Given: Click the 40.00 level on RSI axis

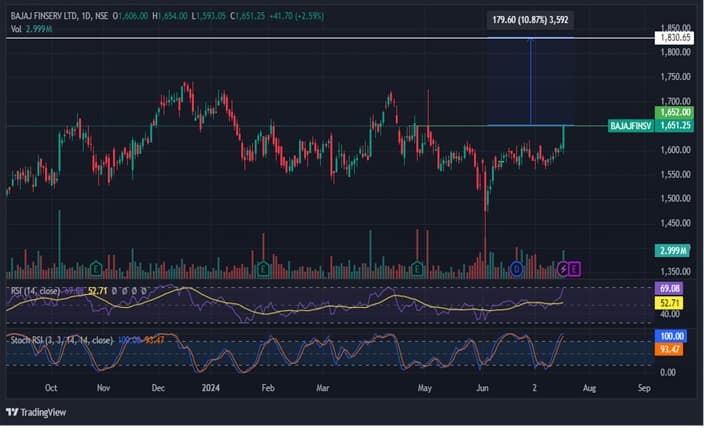Looking at the screenshot, I should [x=670, y=314].
